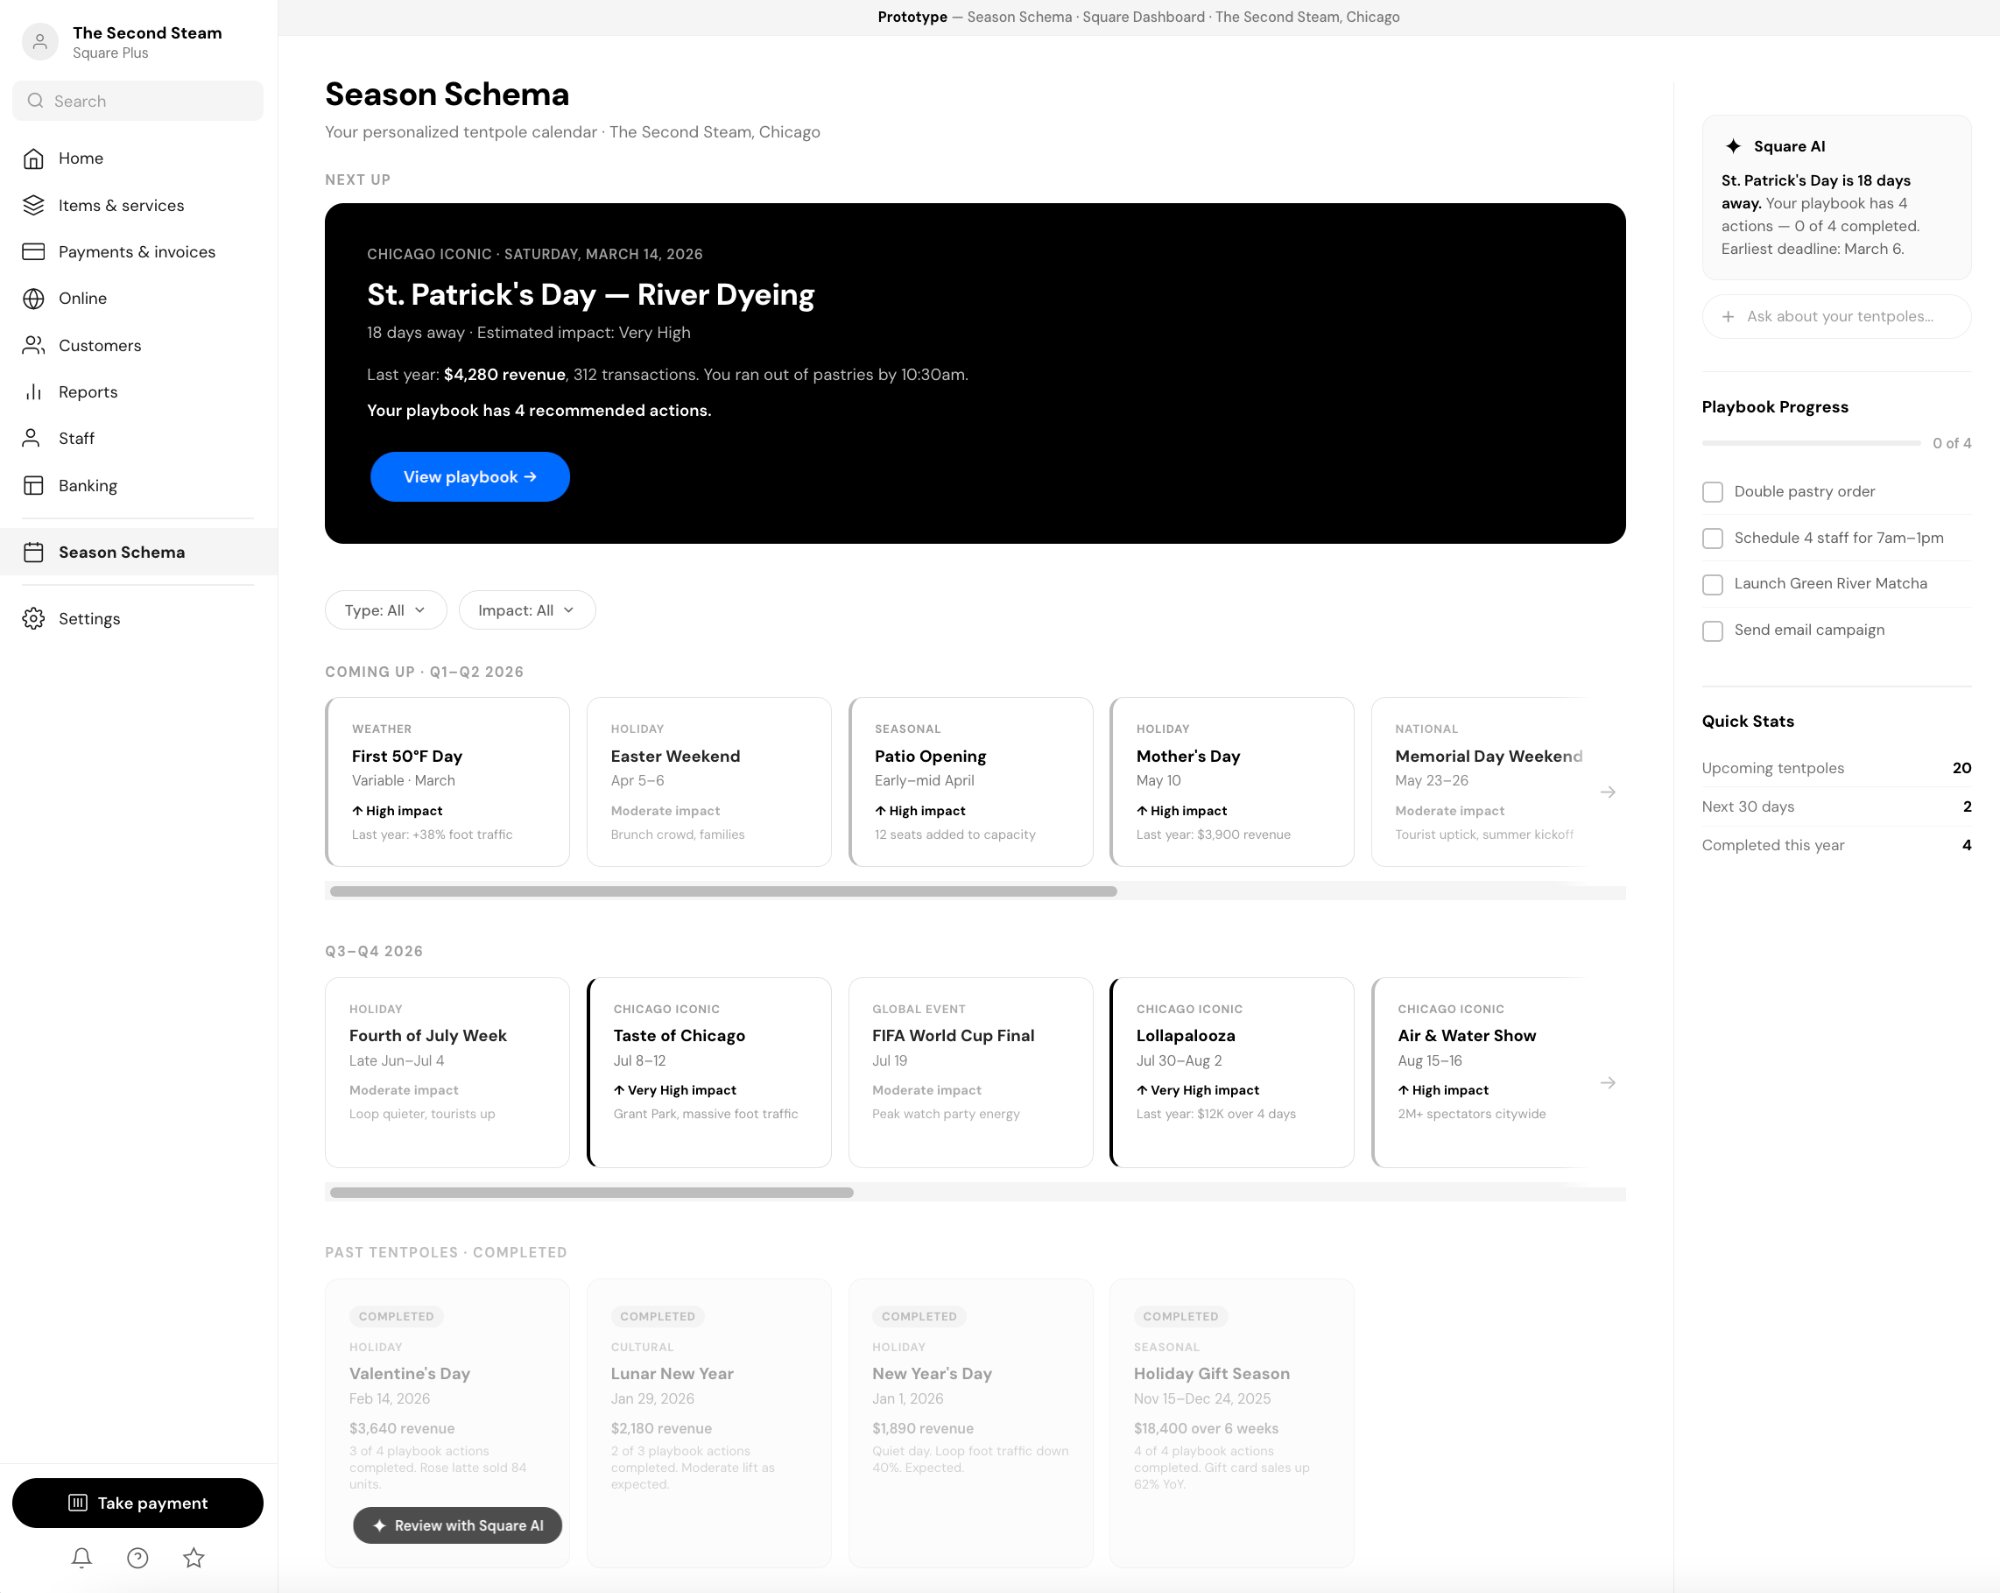This screenshot has width=2000, height=1593.
Task: Open Customers in the sidebar
Action: coord(99,345)
